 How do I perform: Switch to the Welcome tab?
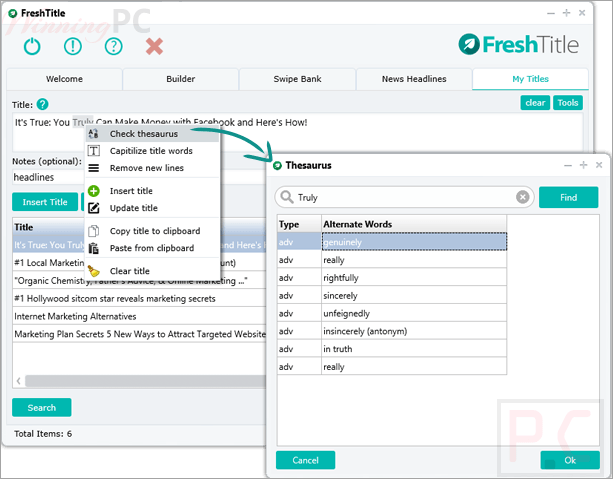click(64, 79)
